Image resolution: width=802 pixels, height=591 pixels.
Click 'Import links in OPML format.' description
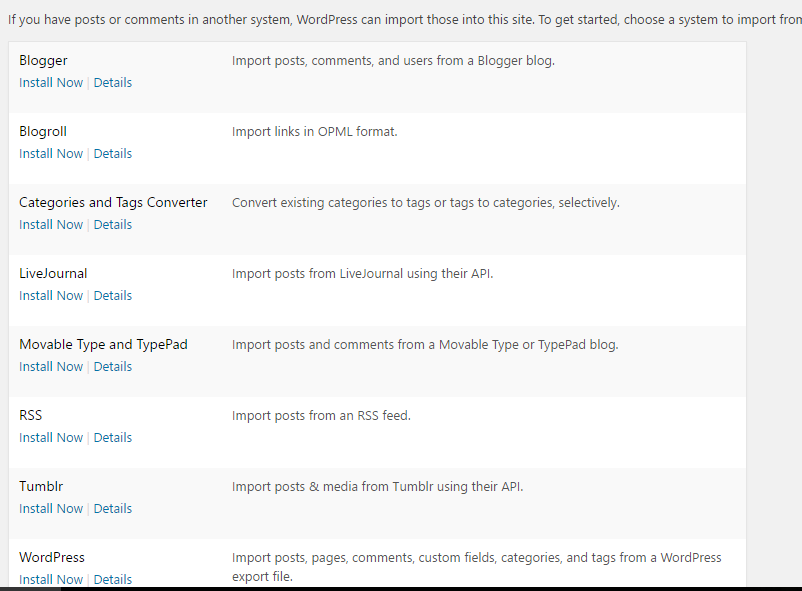tap(315, 132)
